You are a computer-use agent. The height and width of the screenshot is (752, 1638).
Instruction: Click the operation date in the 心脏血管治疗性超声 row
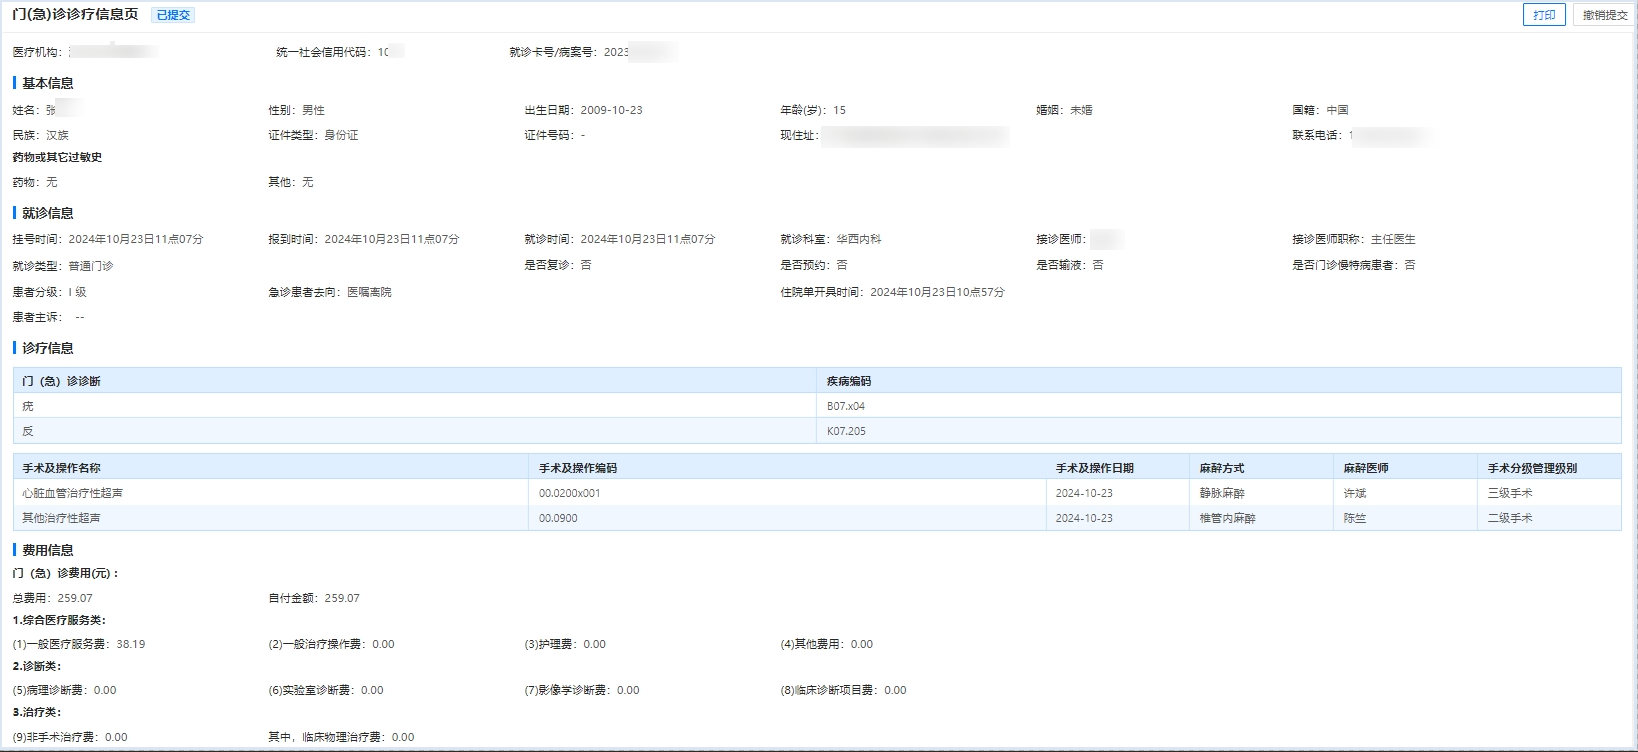(1084, 493)
